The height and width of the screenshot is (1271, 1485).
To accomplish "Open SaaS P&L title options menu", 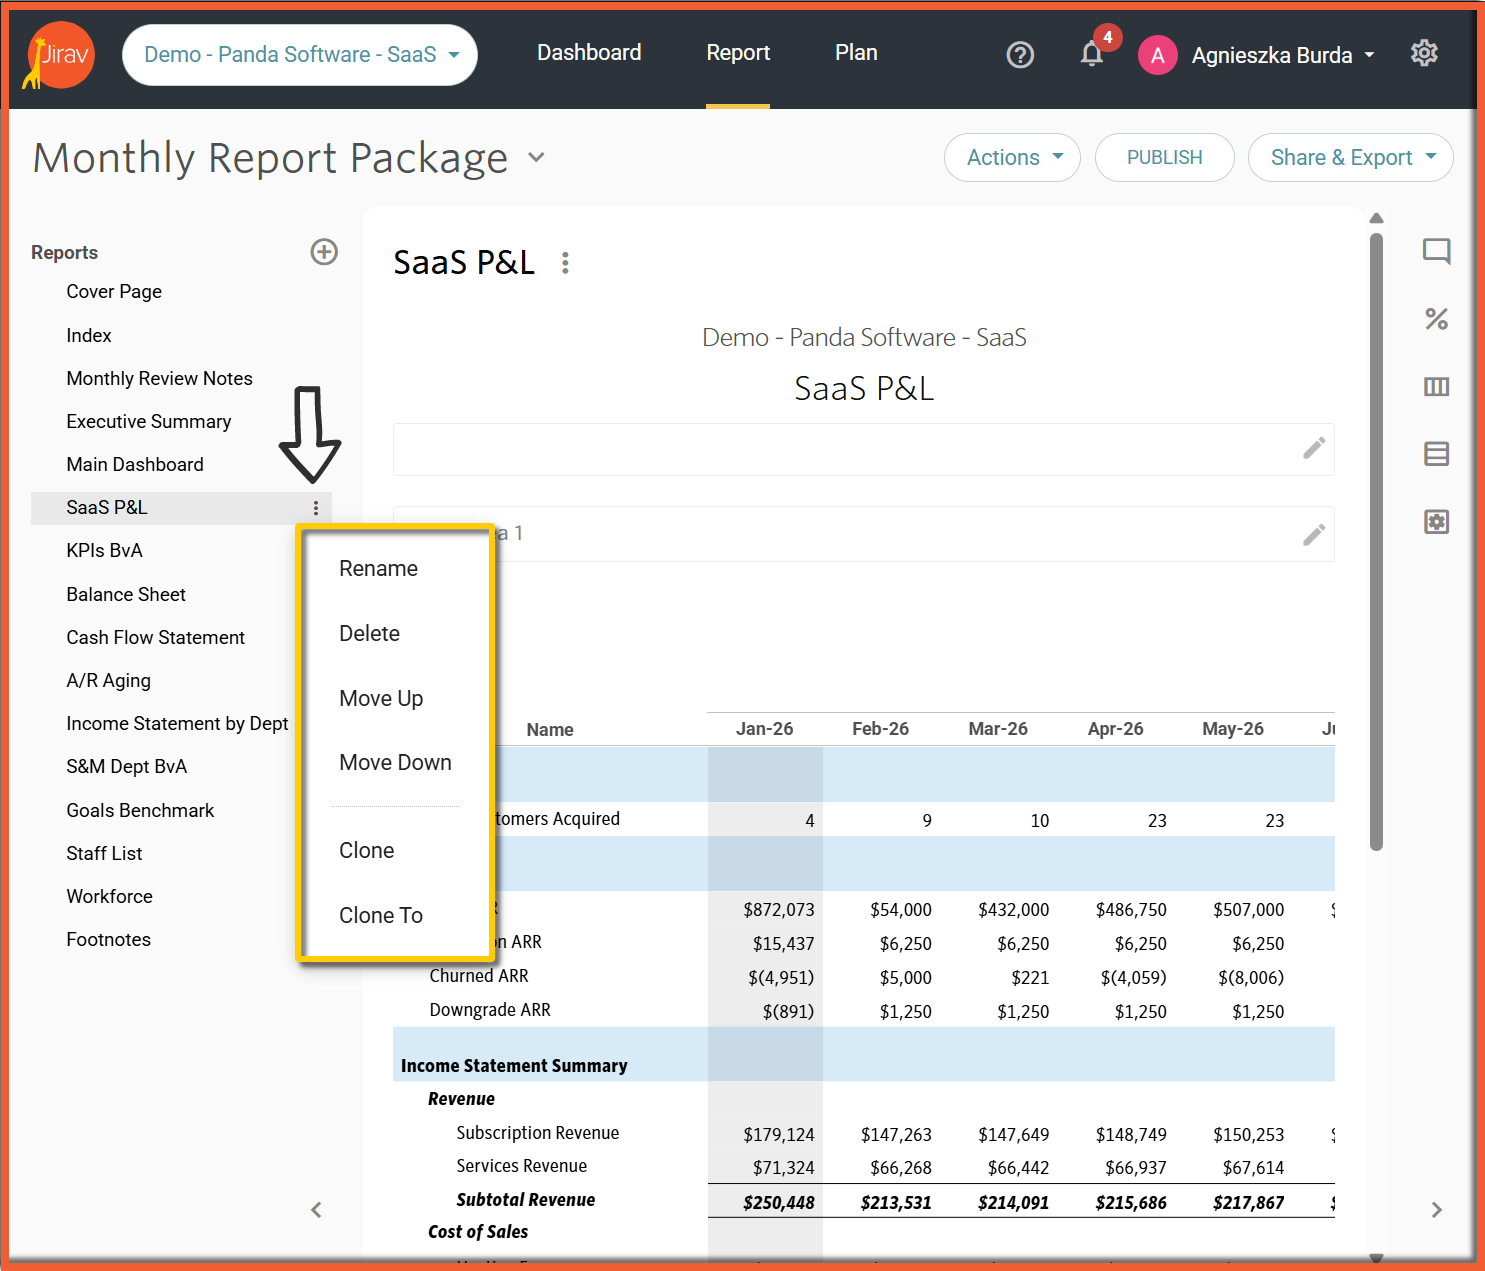I will pos(565,263).
